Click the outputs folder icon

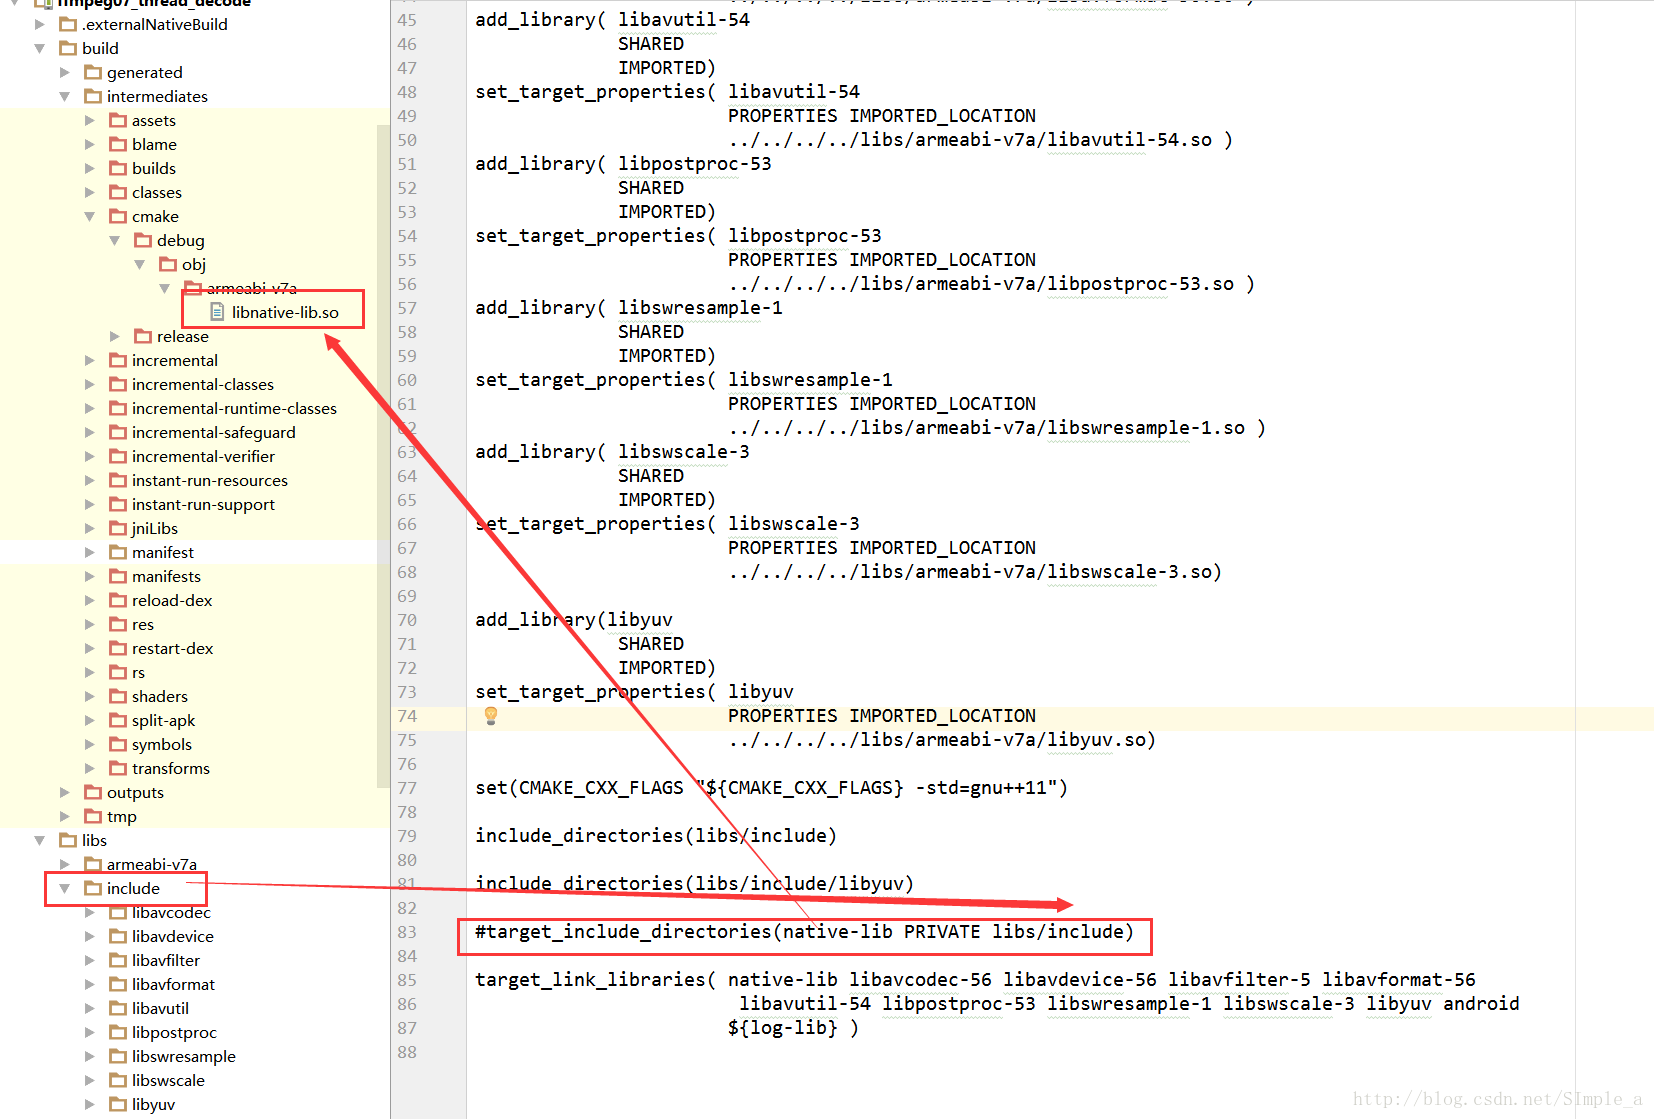(93, 792)
